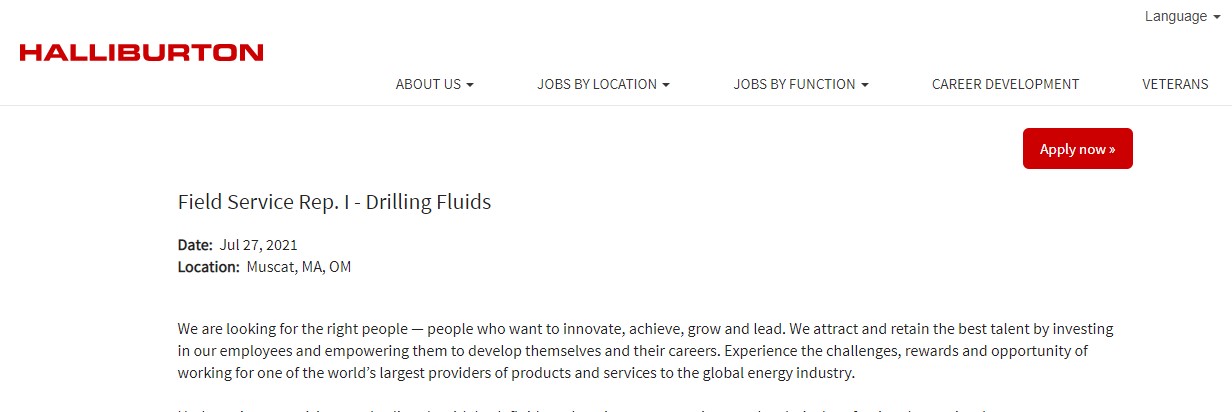Open the Veterans navigation link
Viewport: 1232px width, 412px height.
pyautogui.click(x=1175, y=84)
